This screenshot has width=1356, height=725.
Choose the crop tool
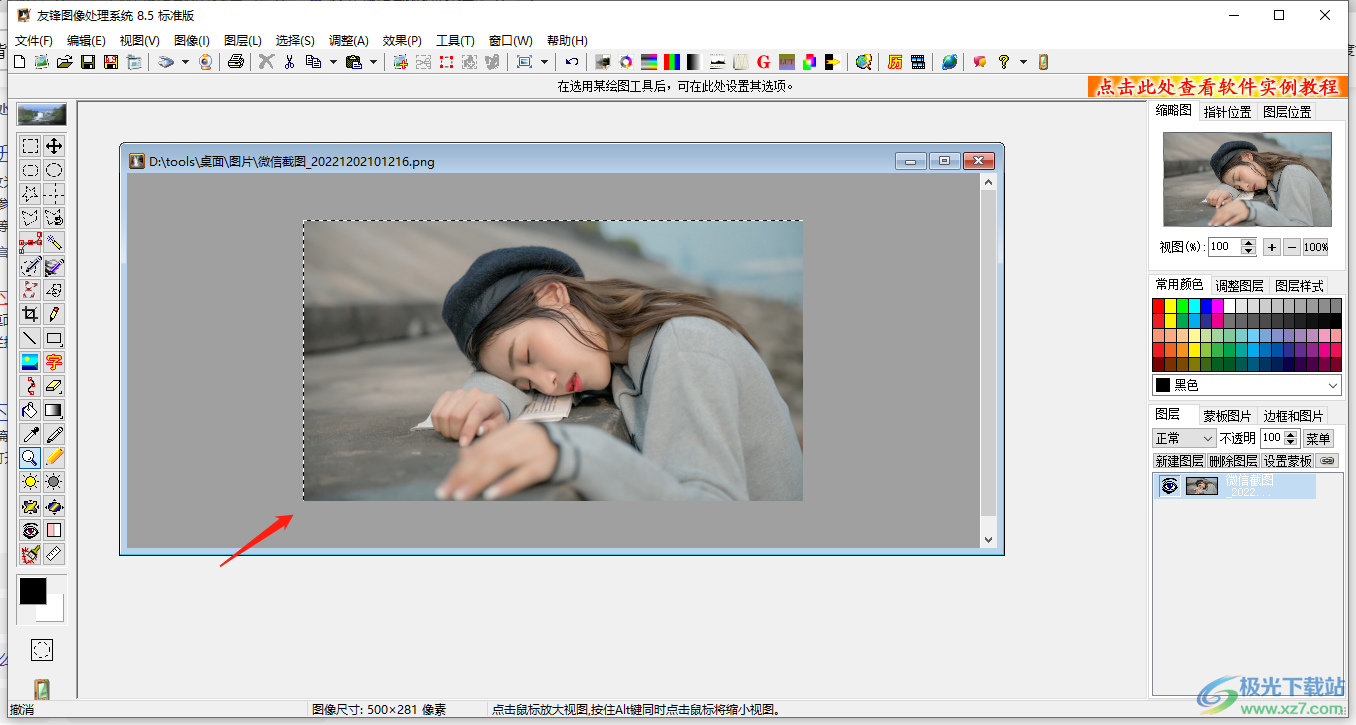click(x=31, y=314)
